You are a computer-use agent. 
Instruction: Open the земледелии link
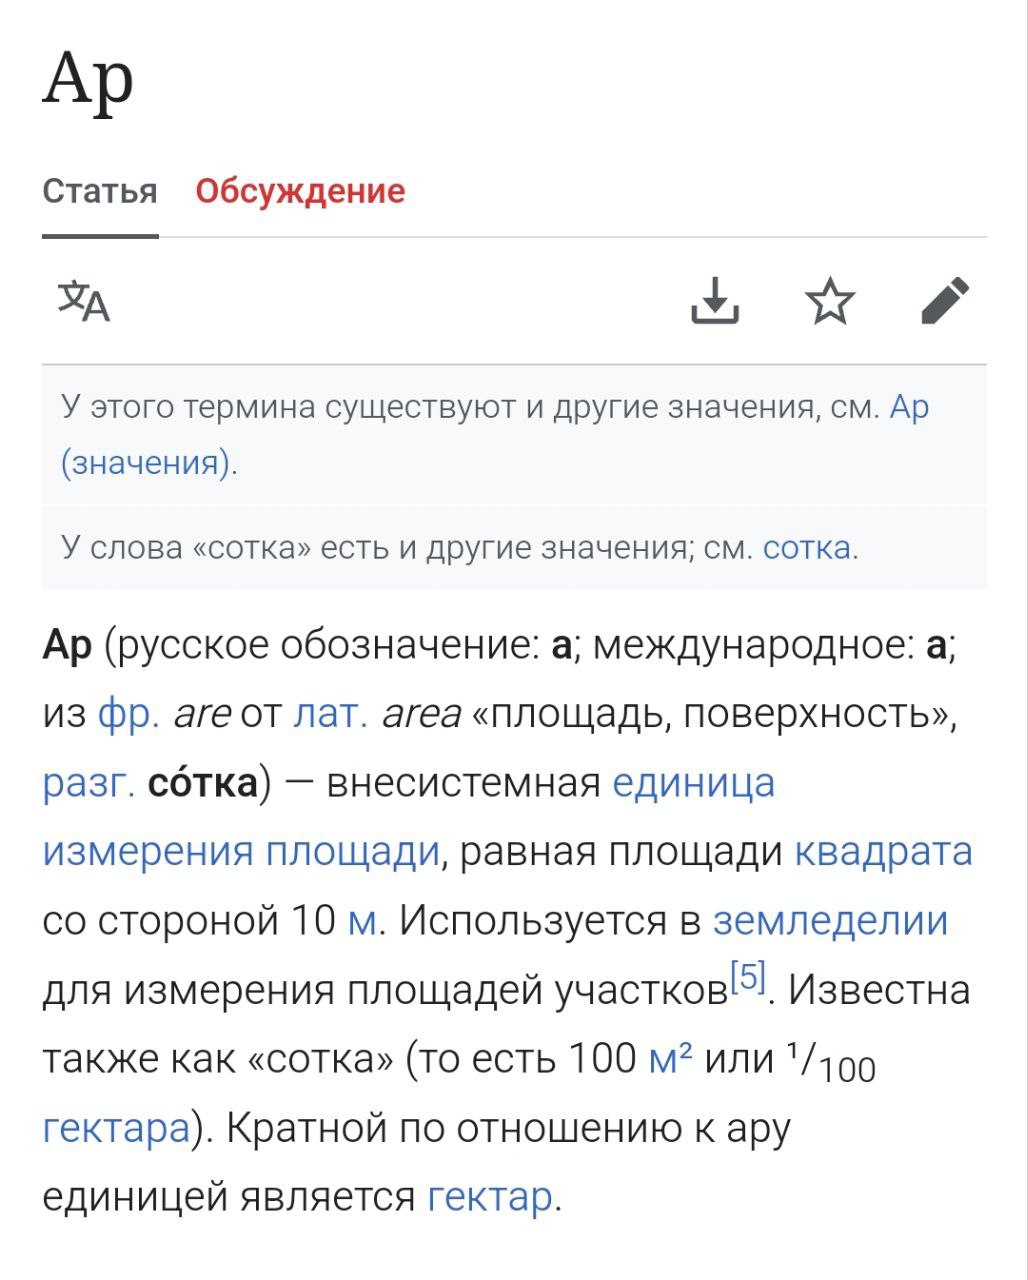tap(830, 920)
